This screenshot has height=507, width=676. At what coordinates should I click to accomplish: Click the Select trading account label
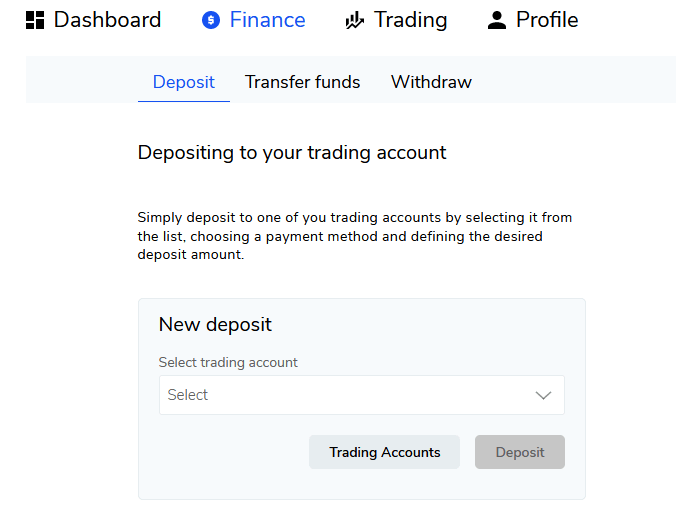pos(228,362)
